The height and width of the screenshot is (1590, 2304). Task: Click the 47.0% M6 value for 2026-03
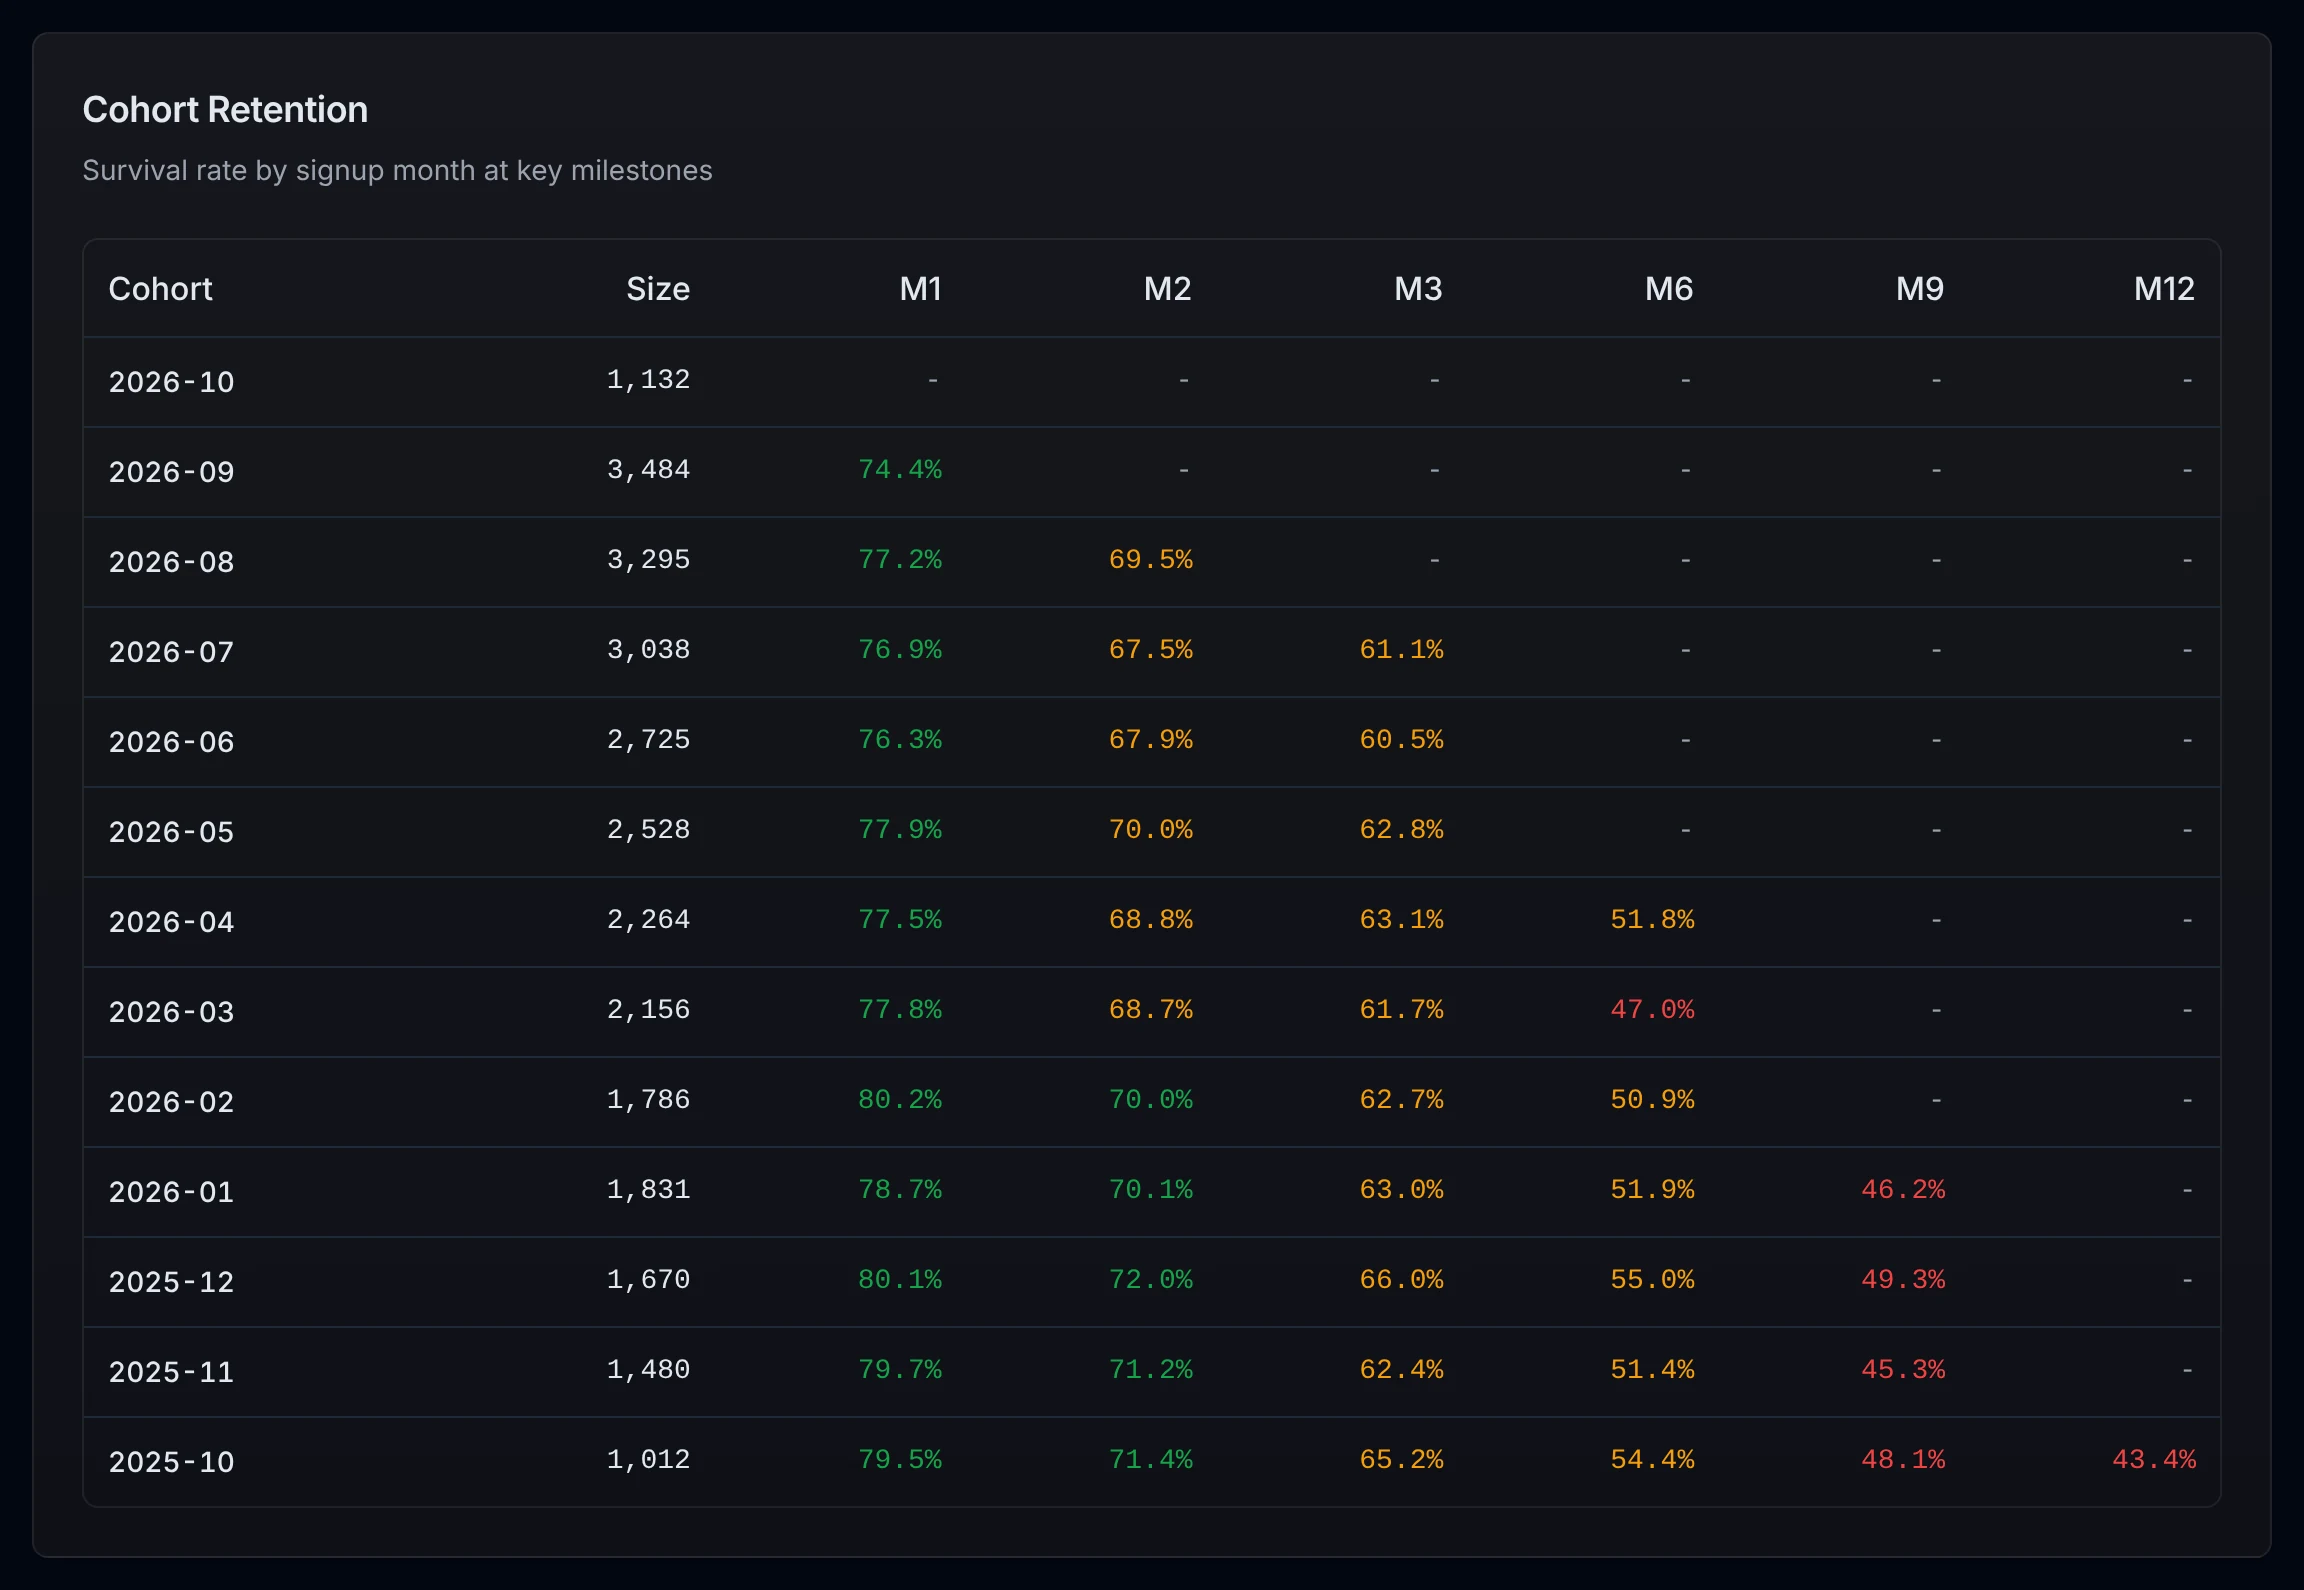tap(1653, 1010)
